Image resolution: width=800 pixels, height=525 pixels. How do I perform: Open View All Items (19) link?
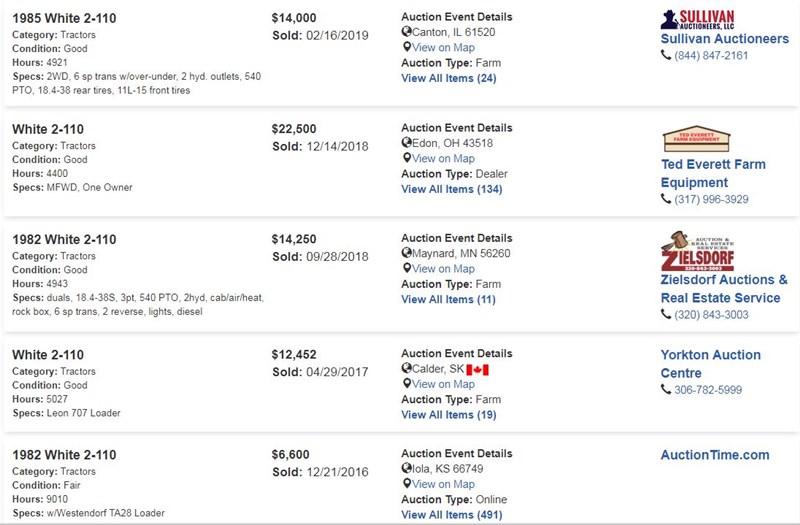[x=448, y=414]
